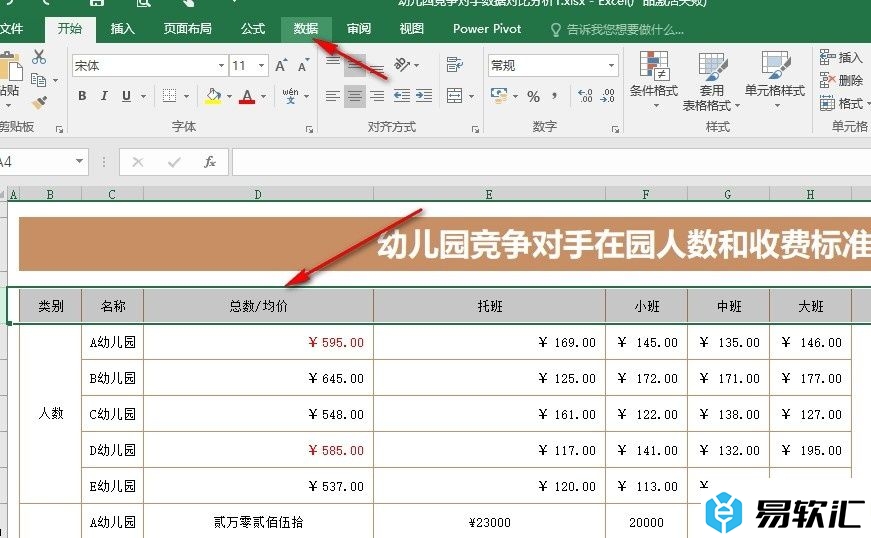Open borders dropdown arrow
Image resolution: width=871 pixels, height=538 pixels.
187,96
